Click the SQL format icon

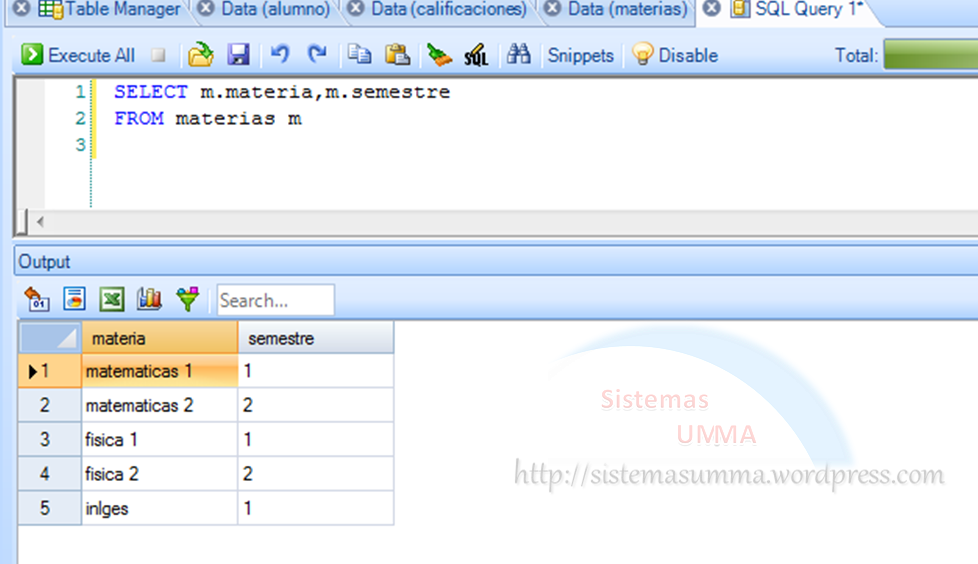[476, 55]
